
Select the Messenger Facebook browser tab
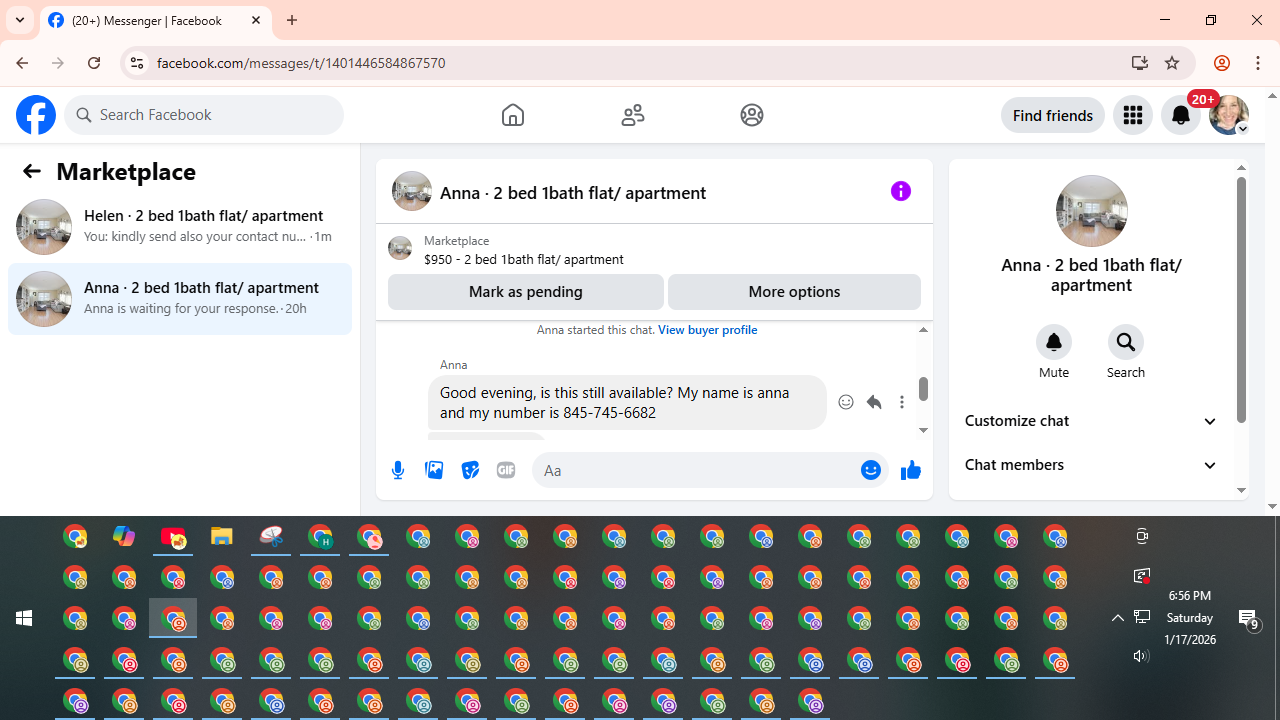coord(156,20)
